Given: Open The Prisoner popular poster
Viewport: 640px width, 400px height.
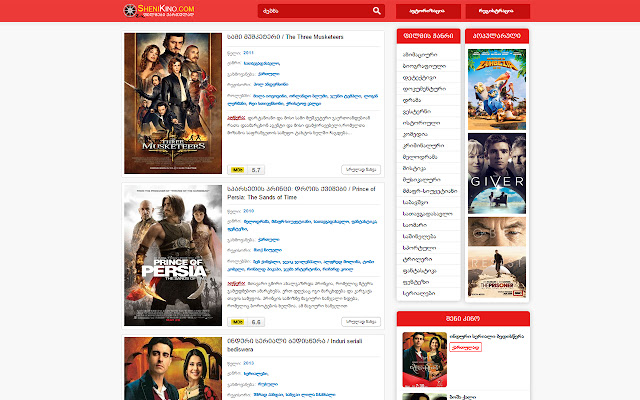Looking at the screenshot, I should [x=497, y=258].
